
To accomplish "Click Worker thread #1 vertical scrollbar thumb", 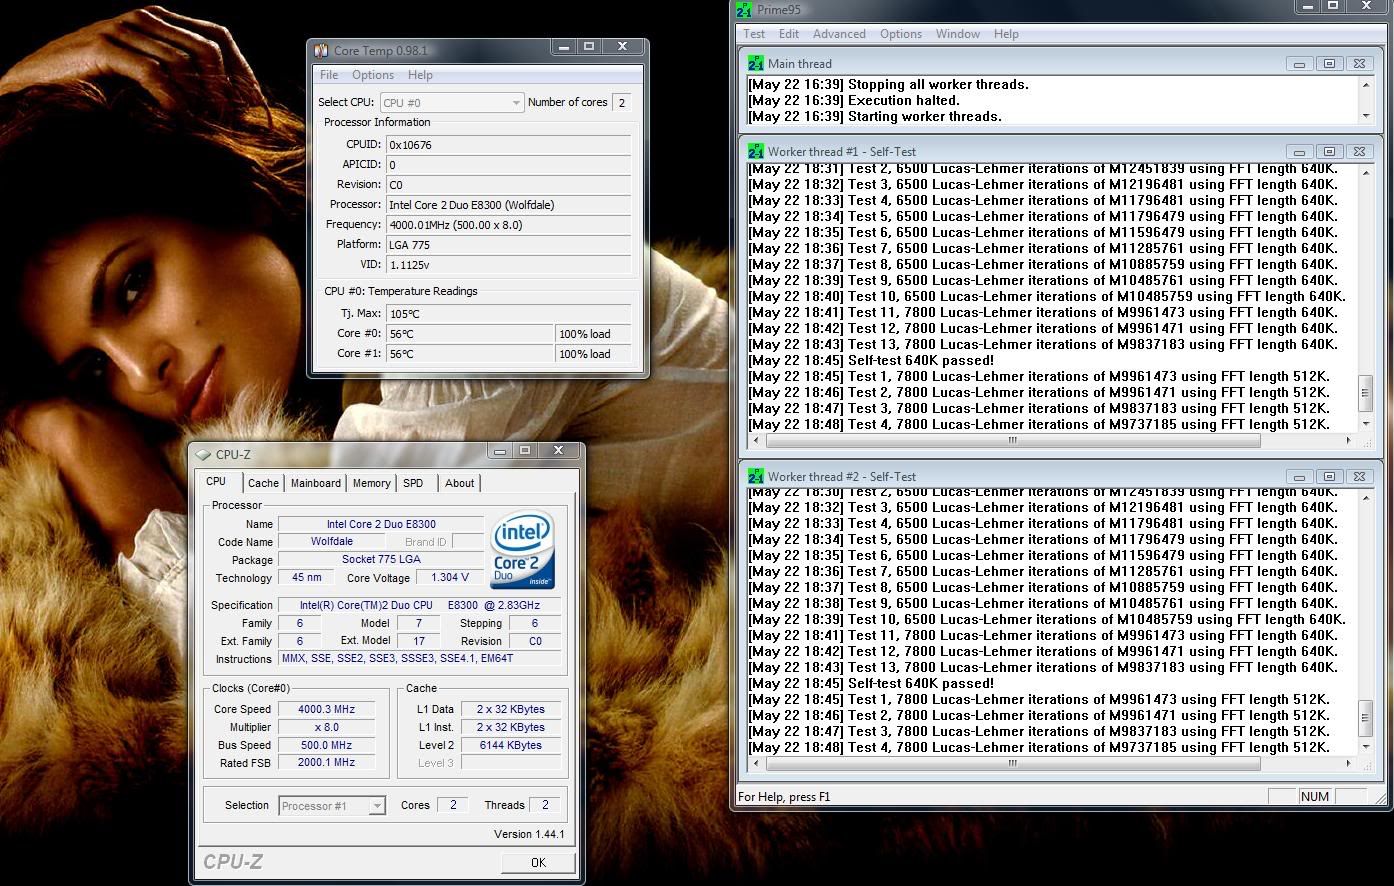I will coord(1366,393).
